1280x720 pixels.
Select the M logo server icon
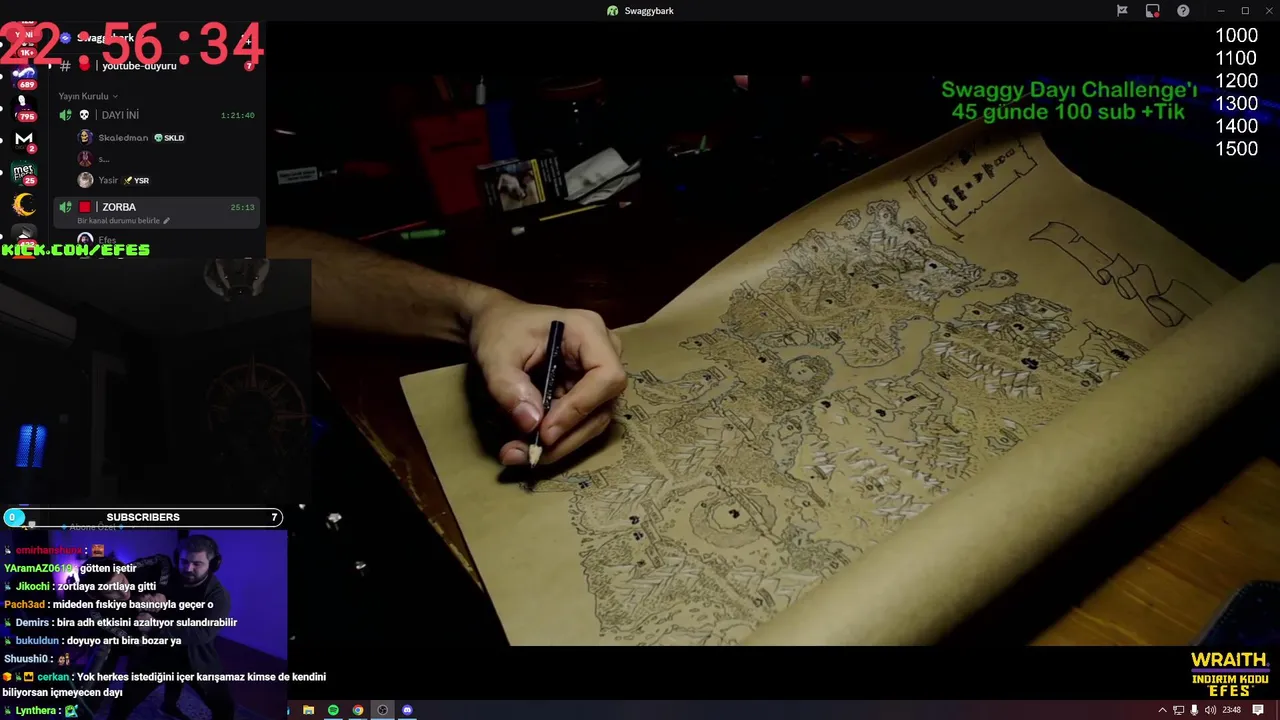coord(24,139)
